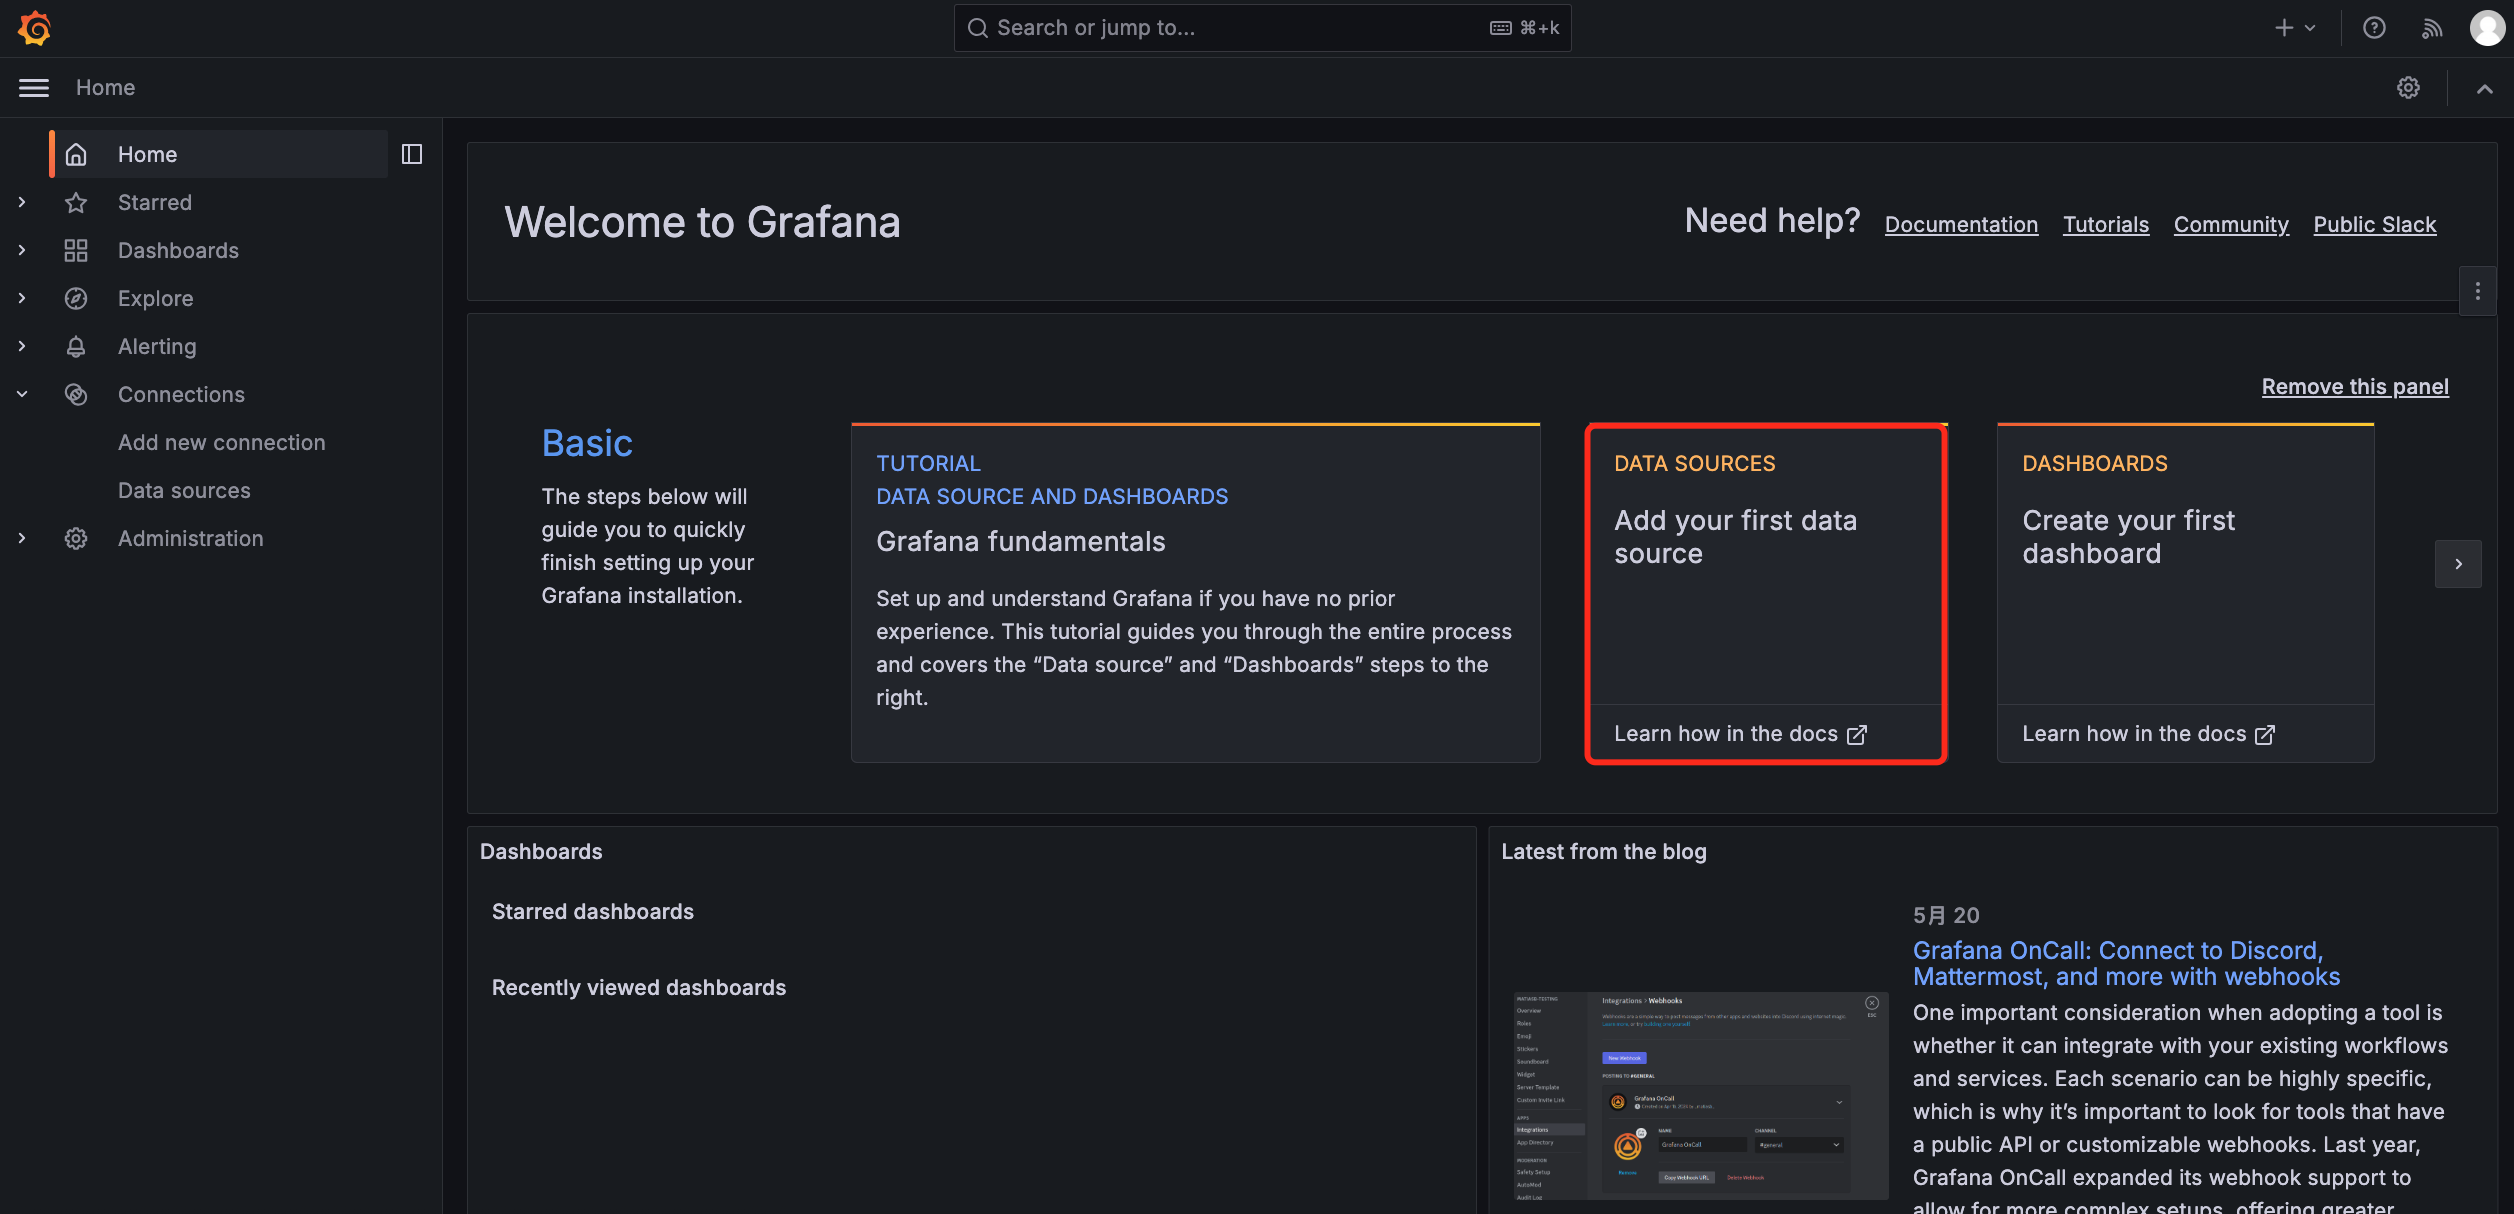This screenshot has width=2514, height=1214.
Task: Click the search magnifier icon
Action: click(x=978, y=28)
